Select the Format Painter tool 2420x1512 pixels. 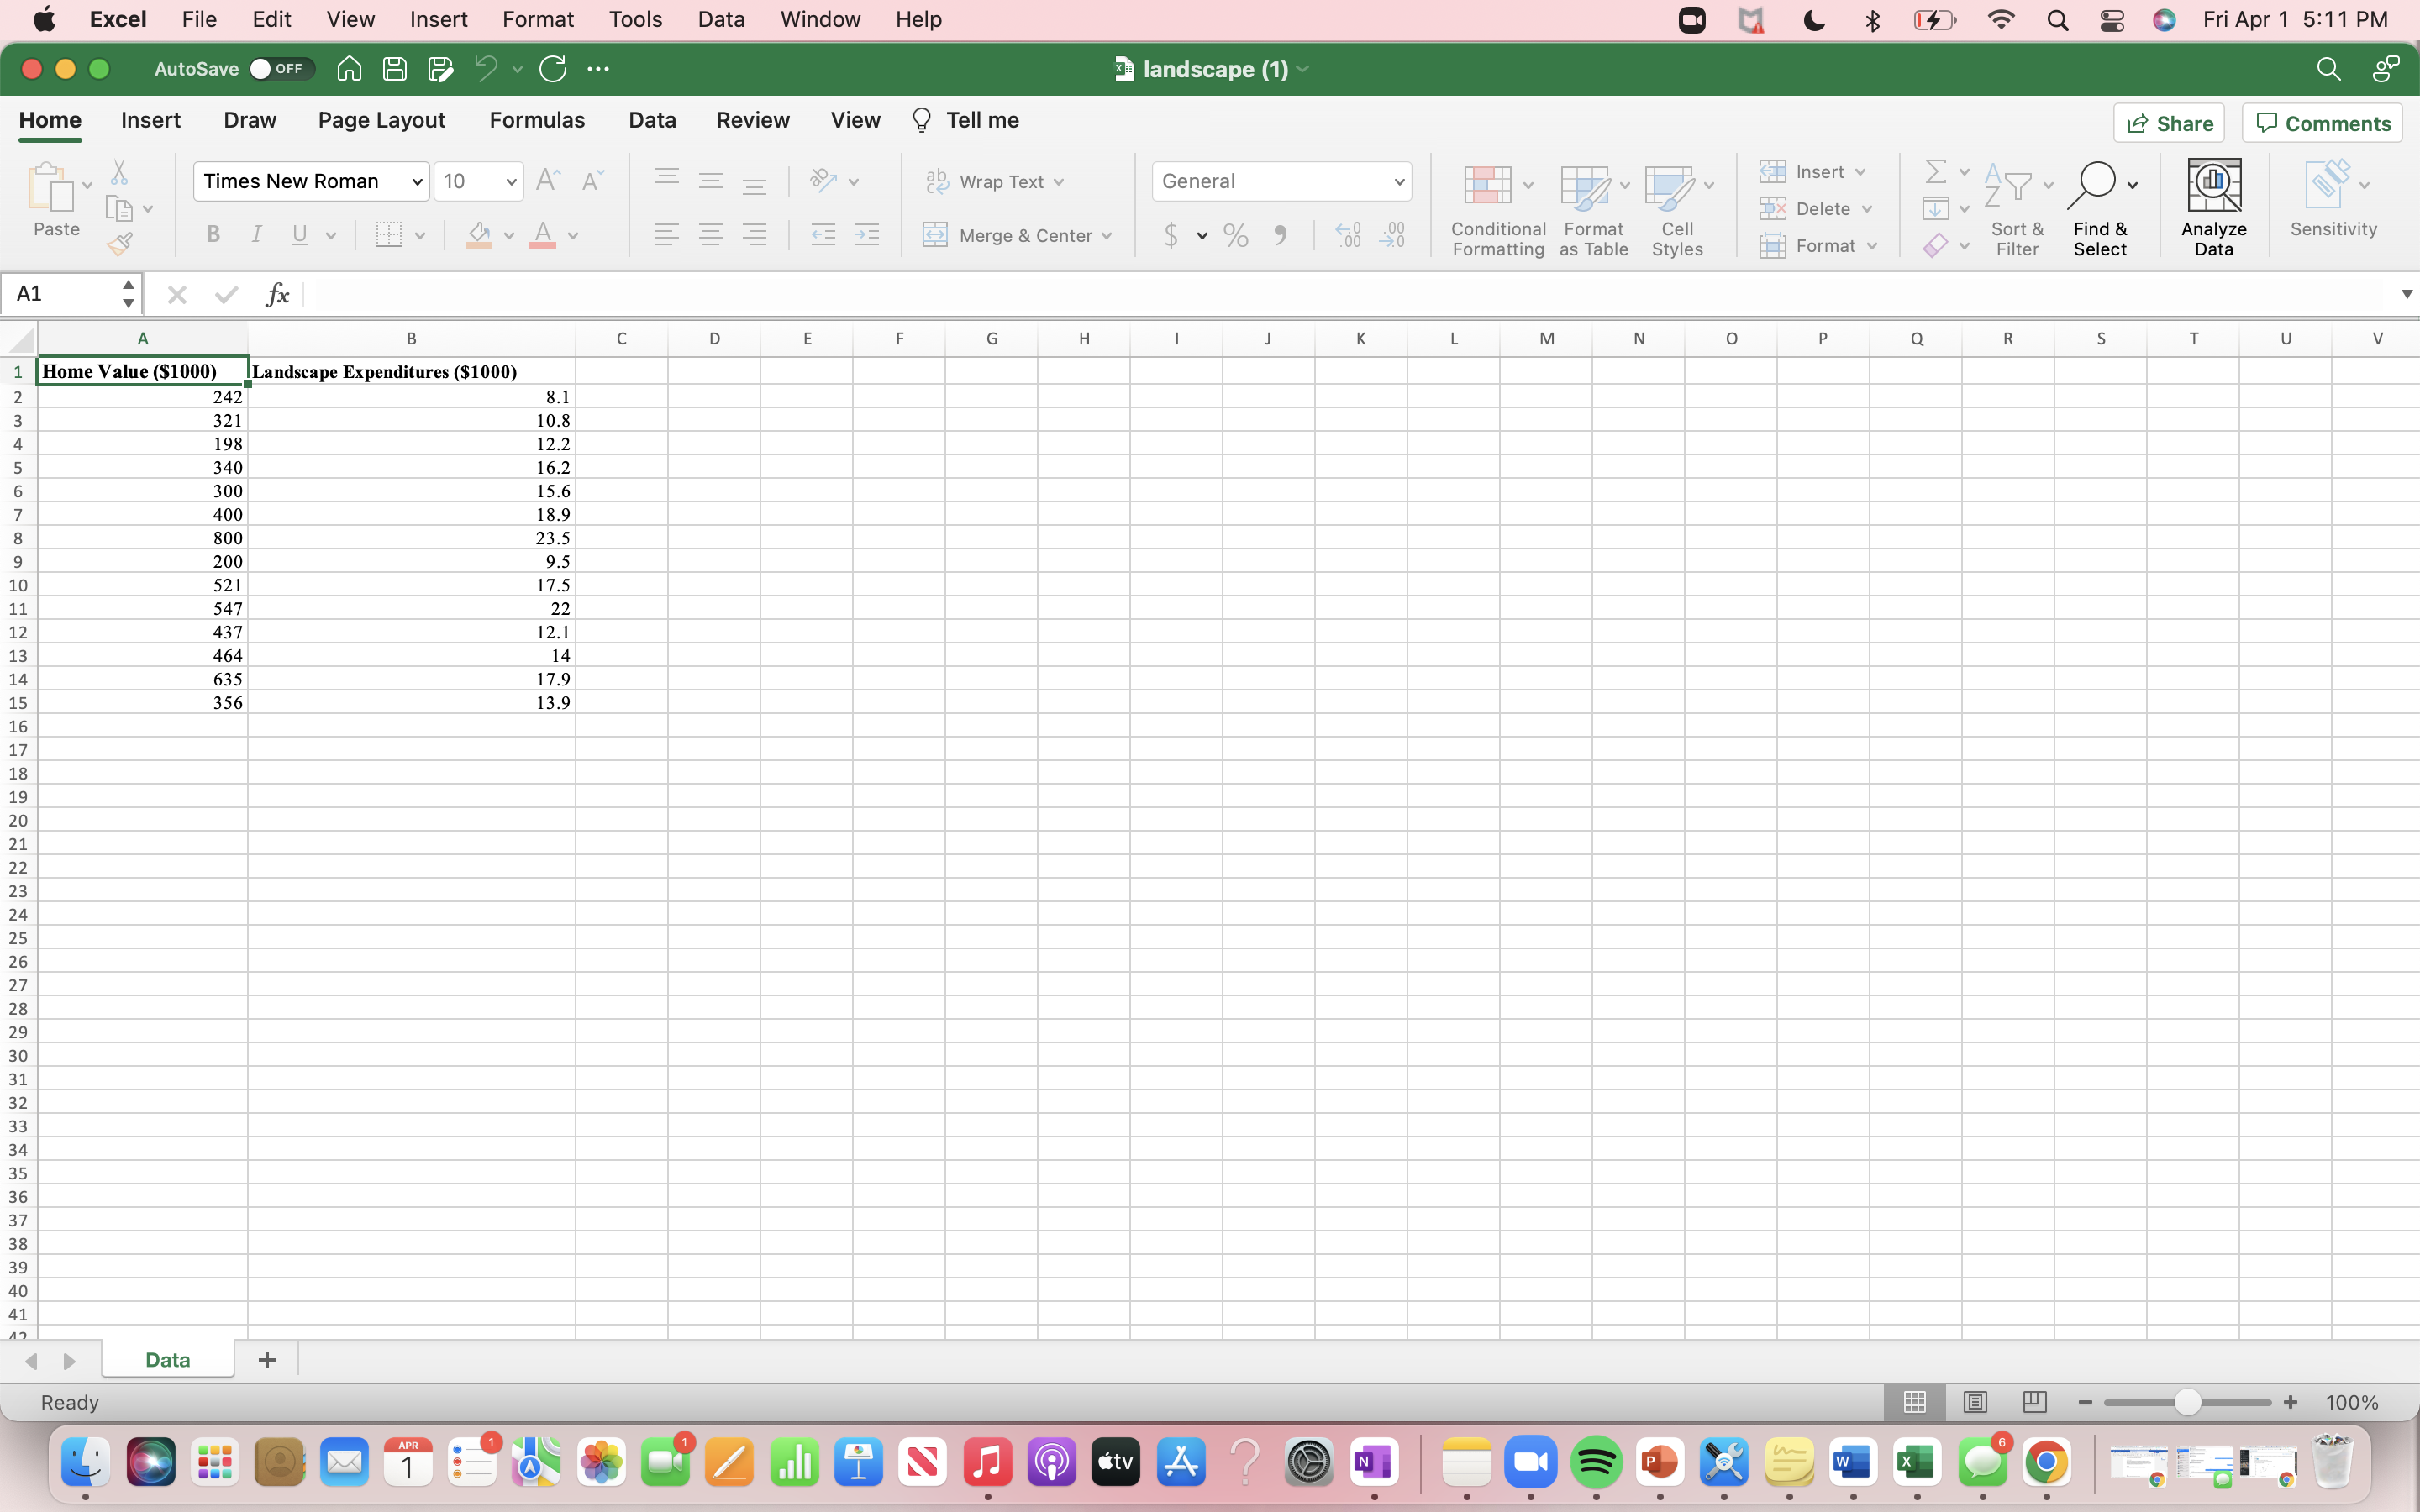[120, 243]
